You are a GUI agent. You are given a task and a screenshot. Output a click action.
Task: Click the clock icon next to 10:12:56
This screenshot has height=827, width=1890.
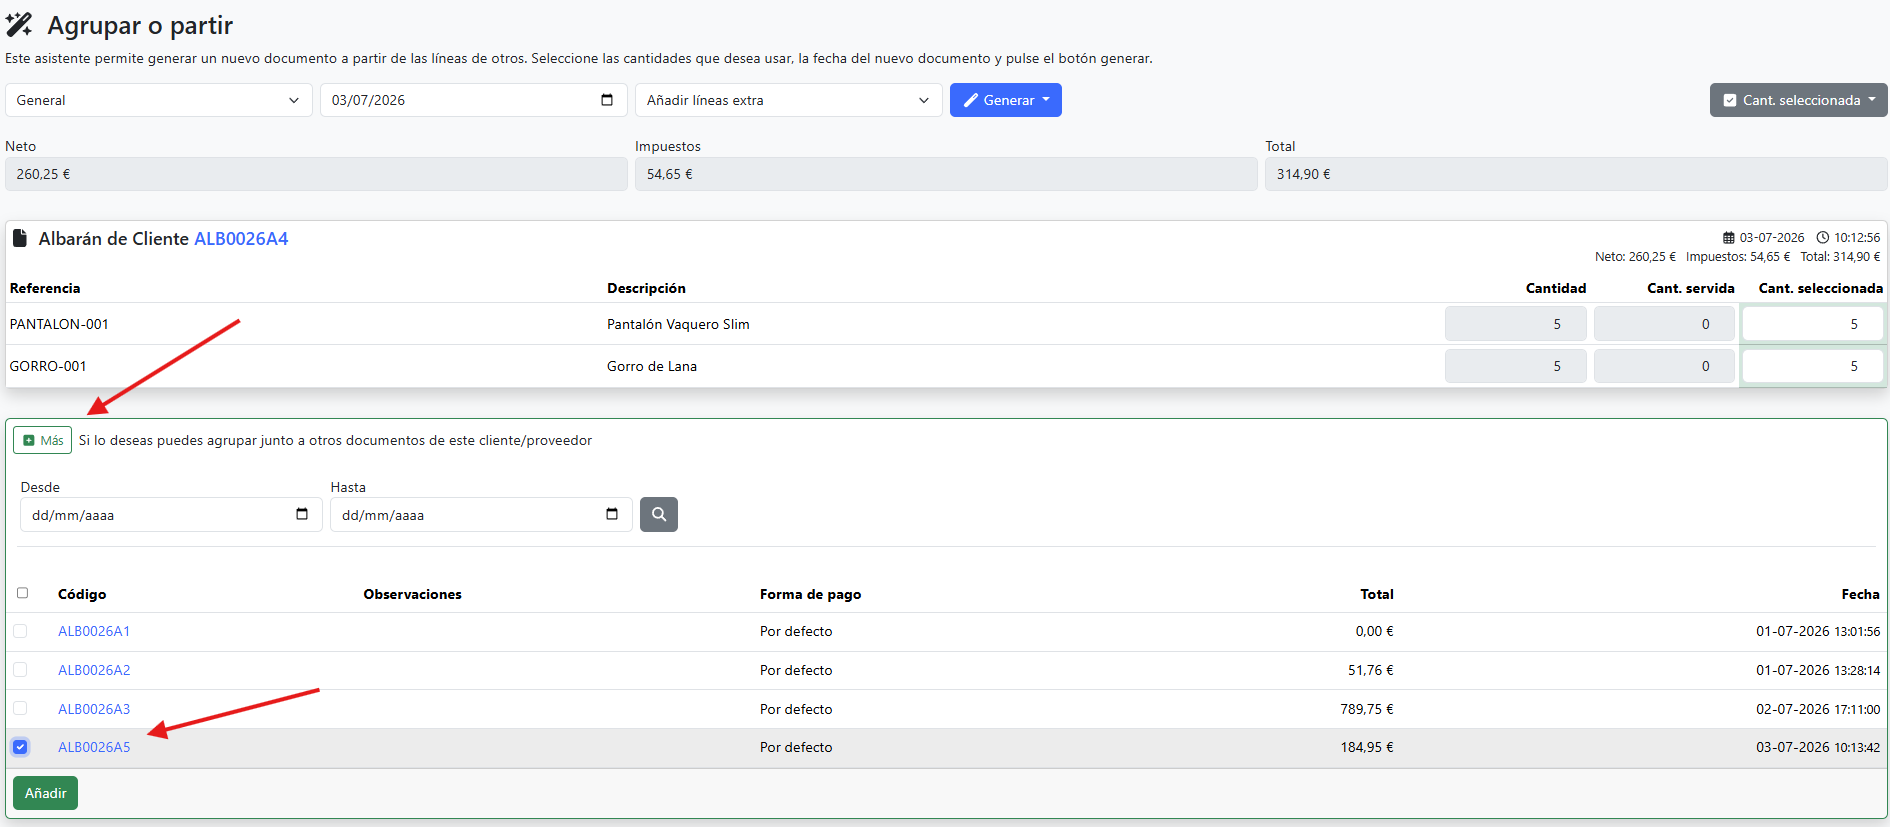point(1822,237)
